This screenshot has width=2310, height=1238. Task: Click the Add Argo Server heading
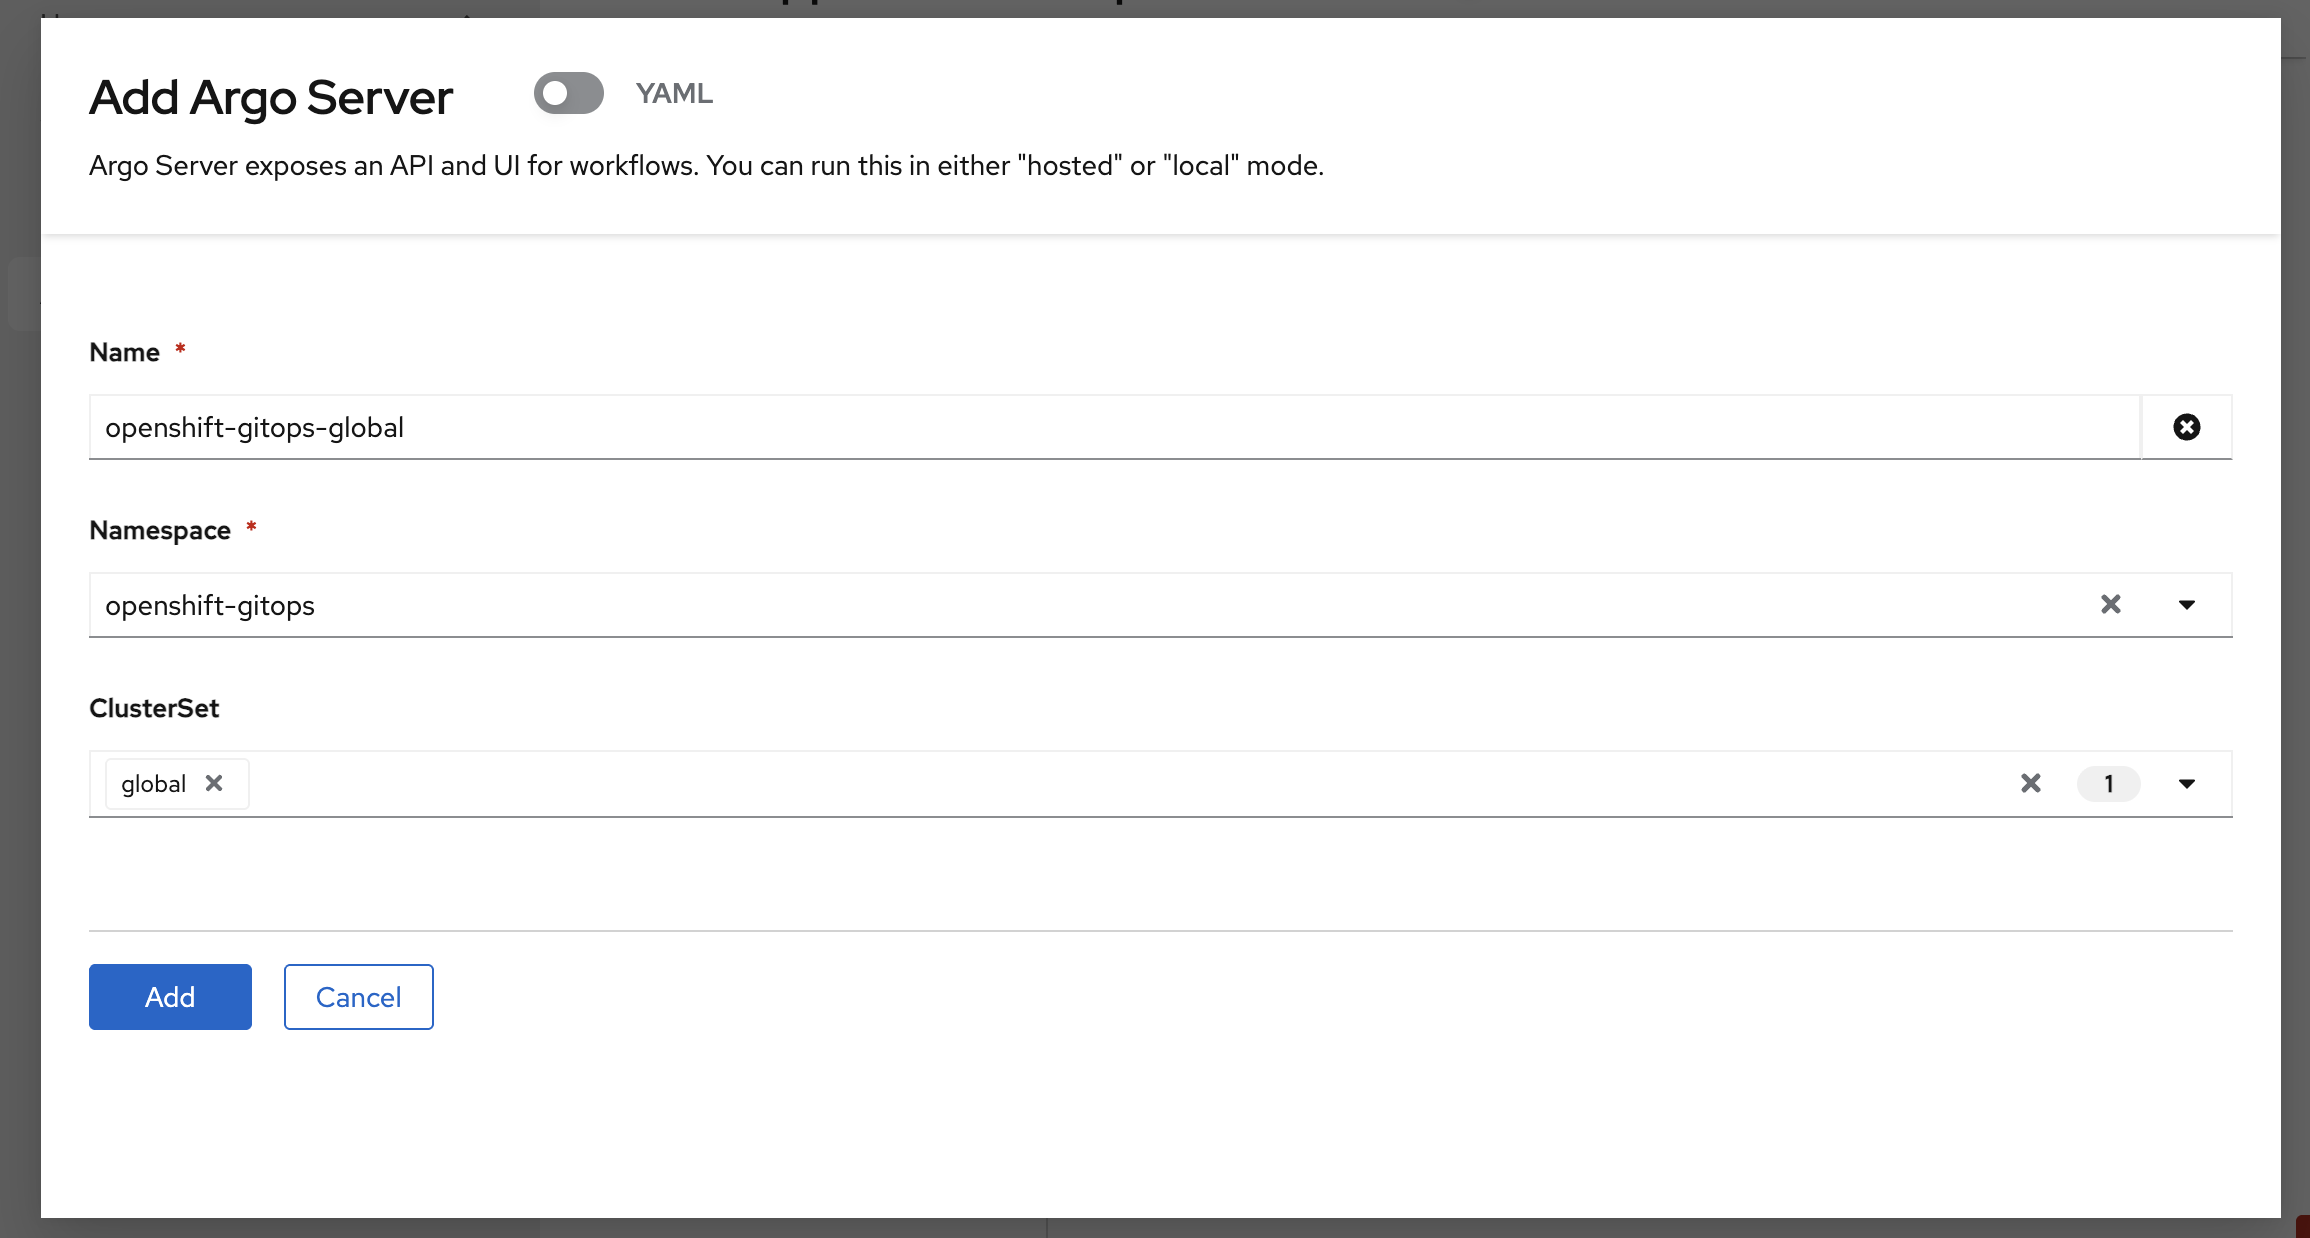click(x=271, y=97)
